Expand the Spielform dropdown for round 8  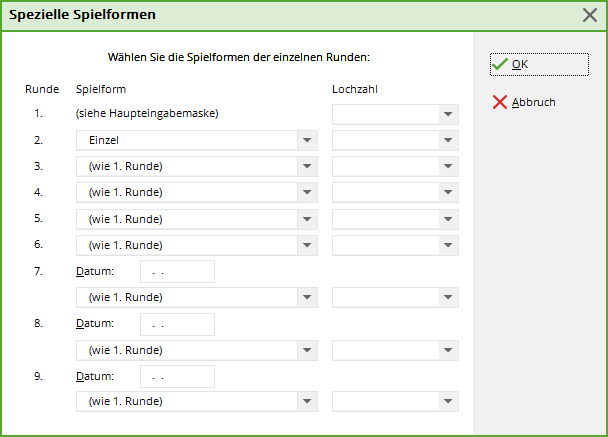[306, 351]
